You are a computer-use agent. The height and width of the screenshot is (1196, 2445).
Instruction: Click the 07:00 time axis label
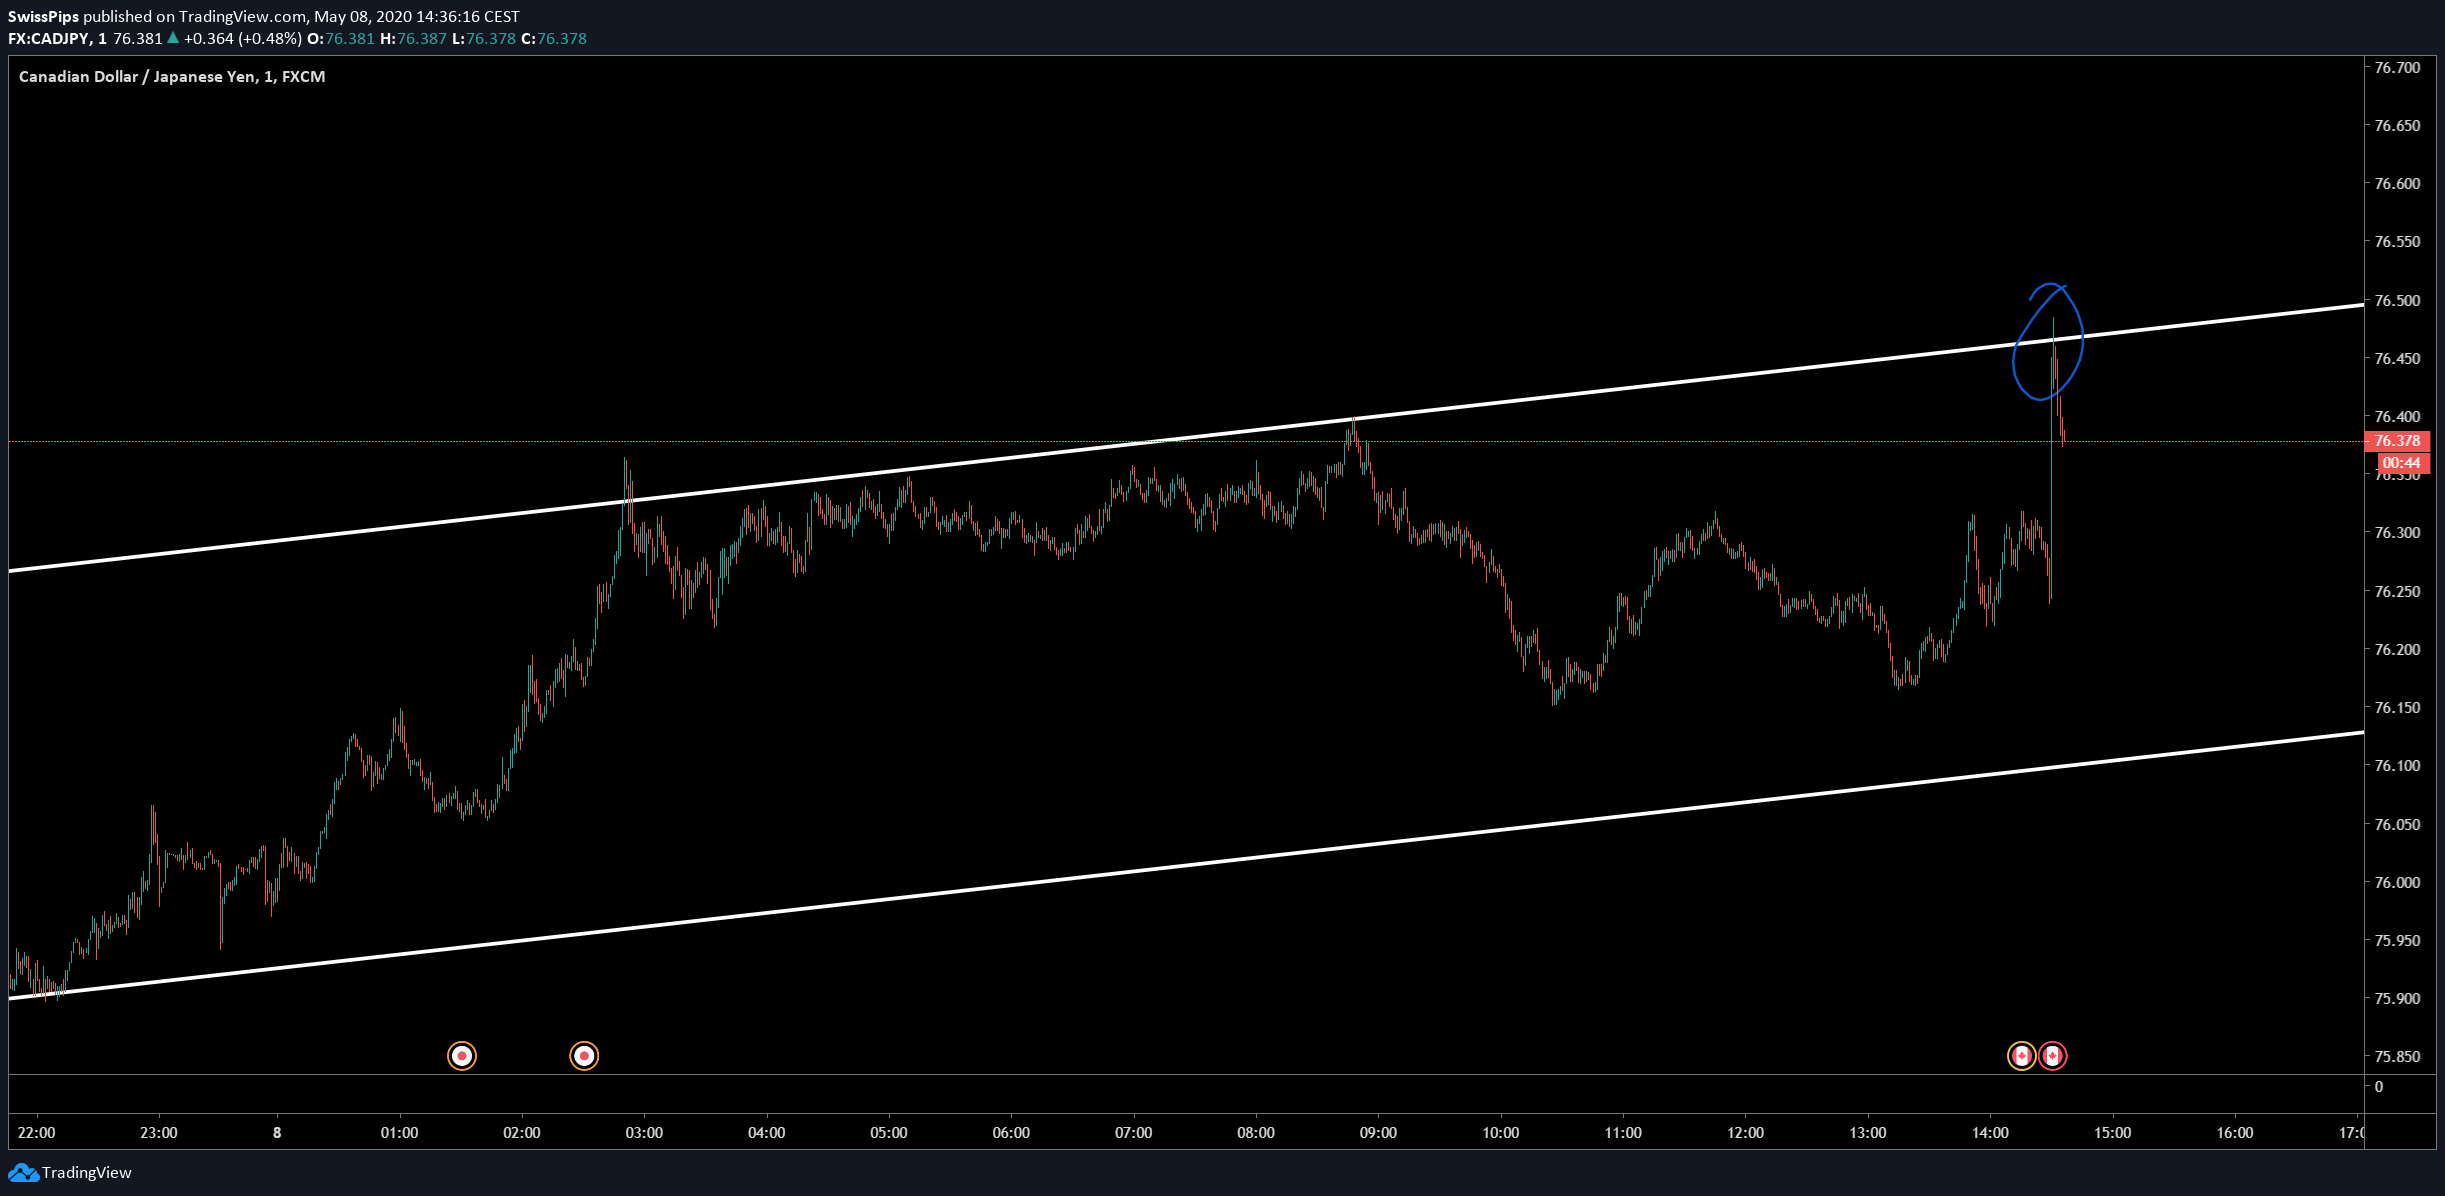(1134, 1132)
